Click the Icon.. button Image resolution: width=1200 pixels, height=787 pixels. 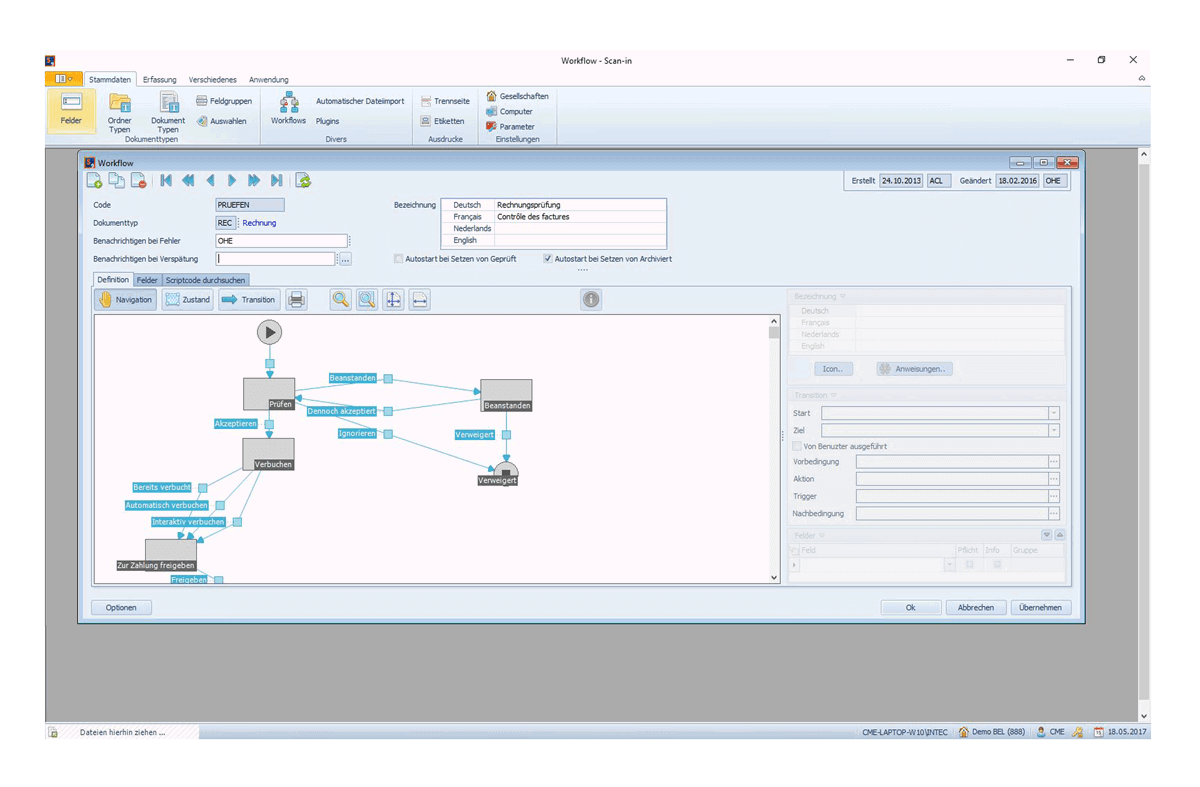(832, 369)
